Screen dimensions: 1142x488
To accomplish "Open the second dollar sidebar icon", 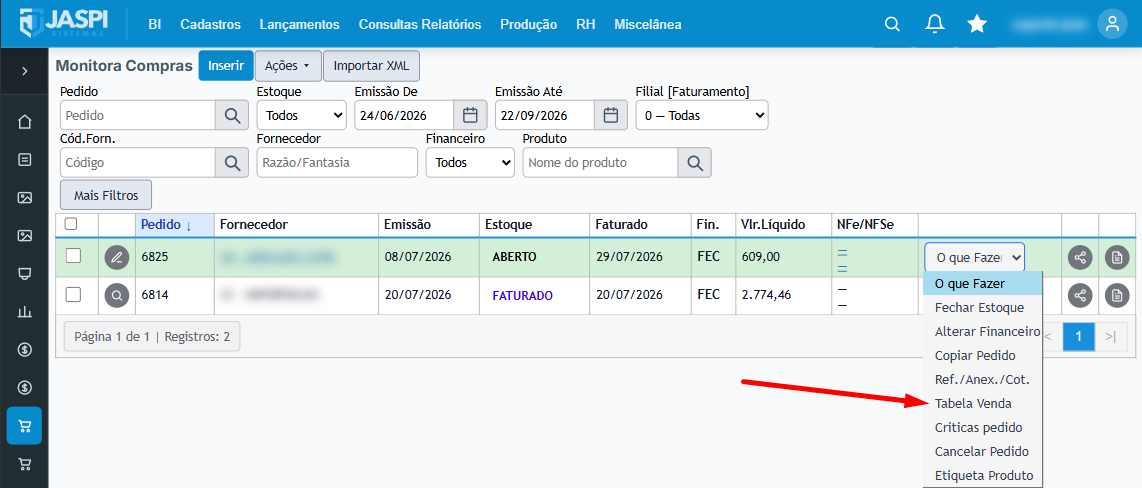I will (x=25, y=387).
